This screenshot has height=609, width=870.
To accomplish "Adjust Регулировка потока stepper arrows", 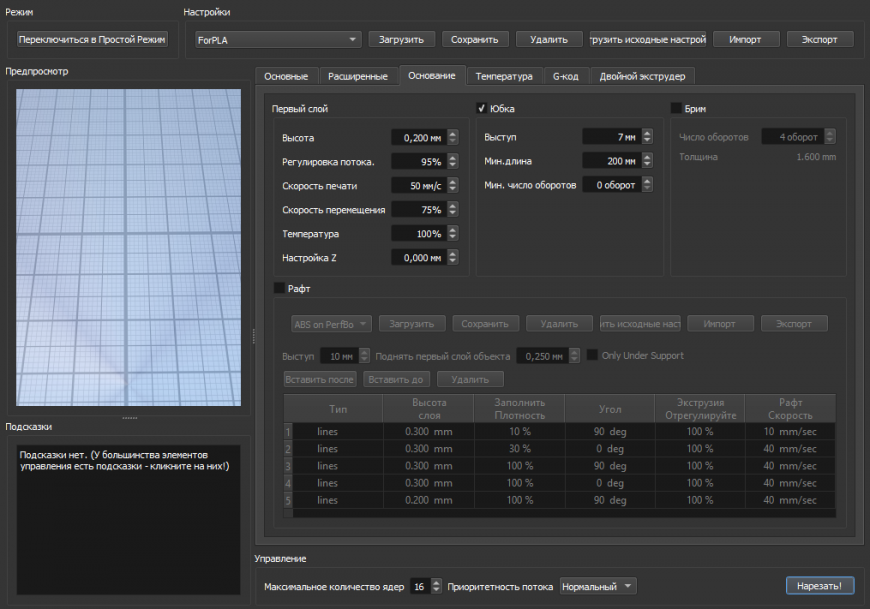I will tap(453, 161).
